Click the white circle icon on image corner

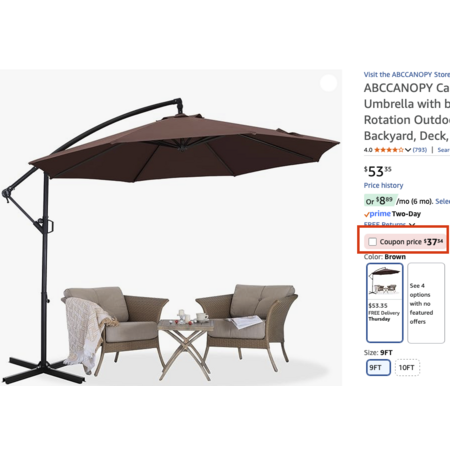[x=328, y=83]
